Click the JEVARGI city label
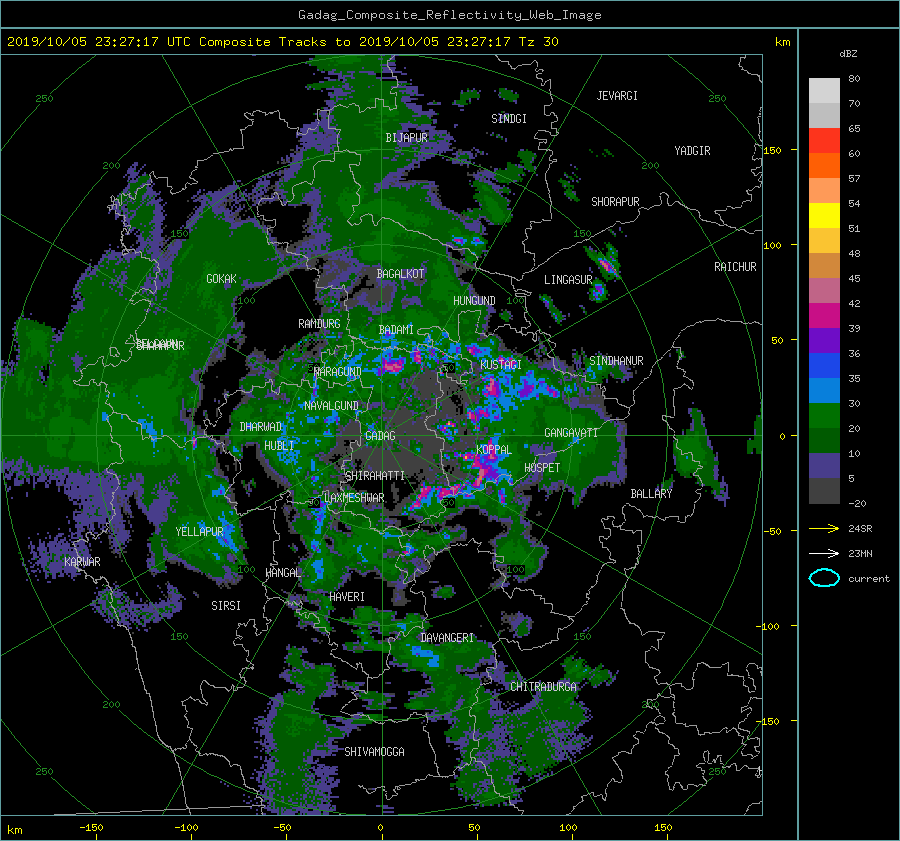The height and width of the screenshot is (841, 900). coord(617,96)
